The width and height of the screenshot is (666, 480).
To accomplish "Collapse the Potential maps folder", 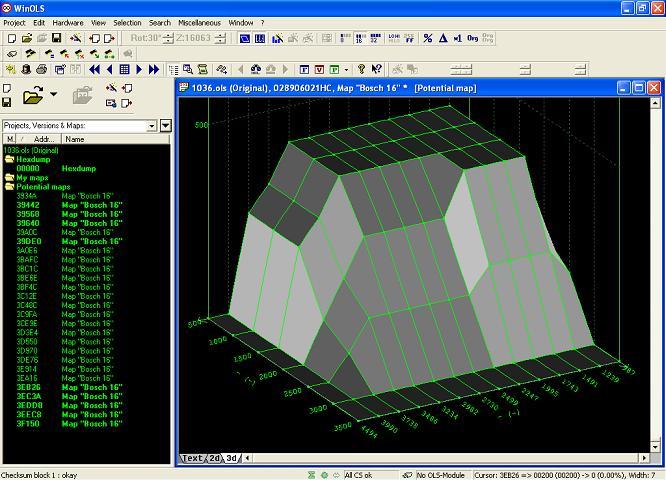I will (9, 186).
